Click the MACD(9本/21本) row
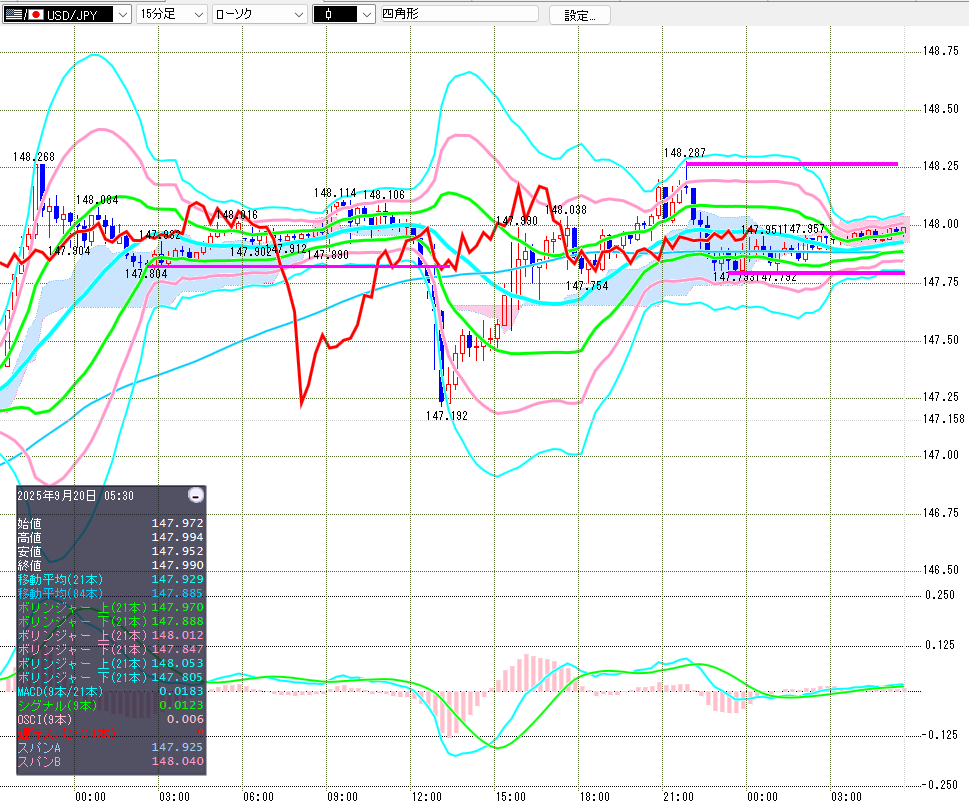Screen dimensions: 969x806 [x=110, y=692]
